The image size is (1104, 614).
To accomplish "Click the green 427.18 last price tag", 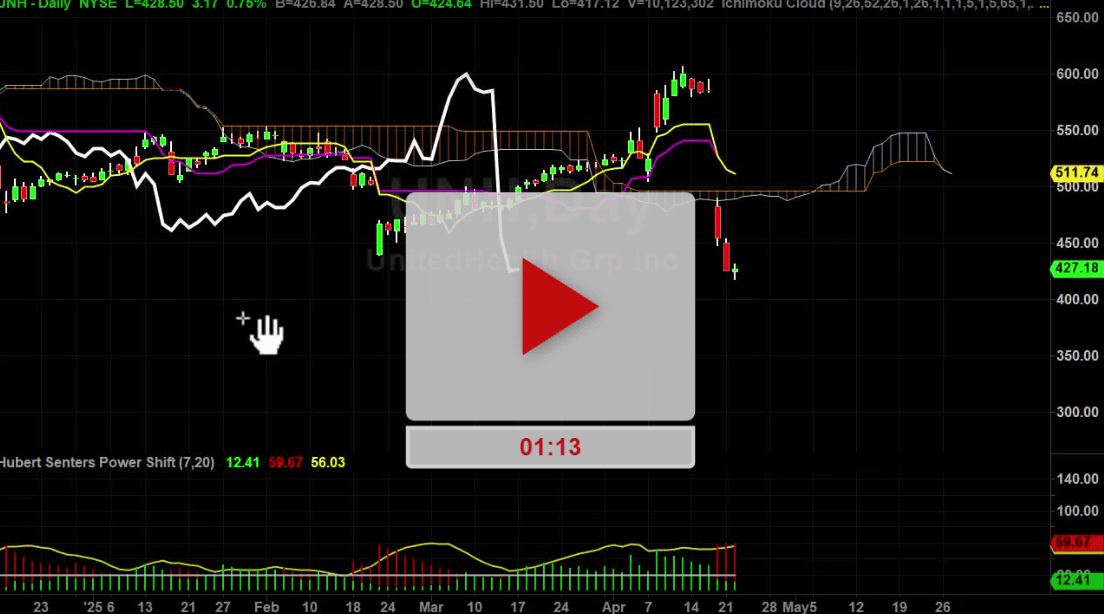I will click(1077, 268).
